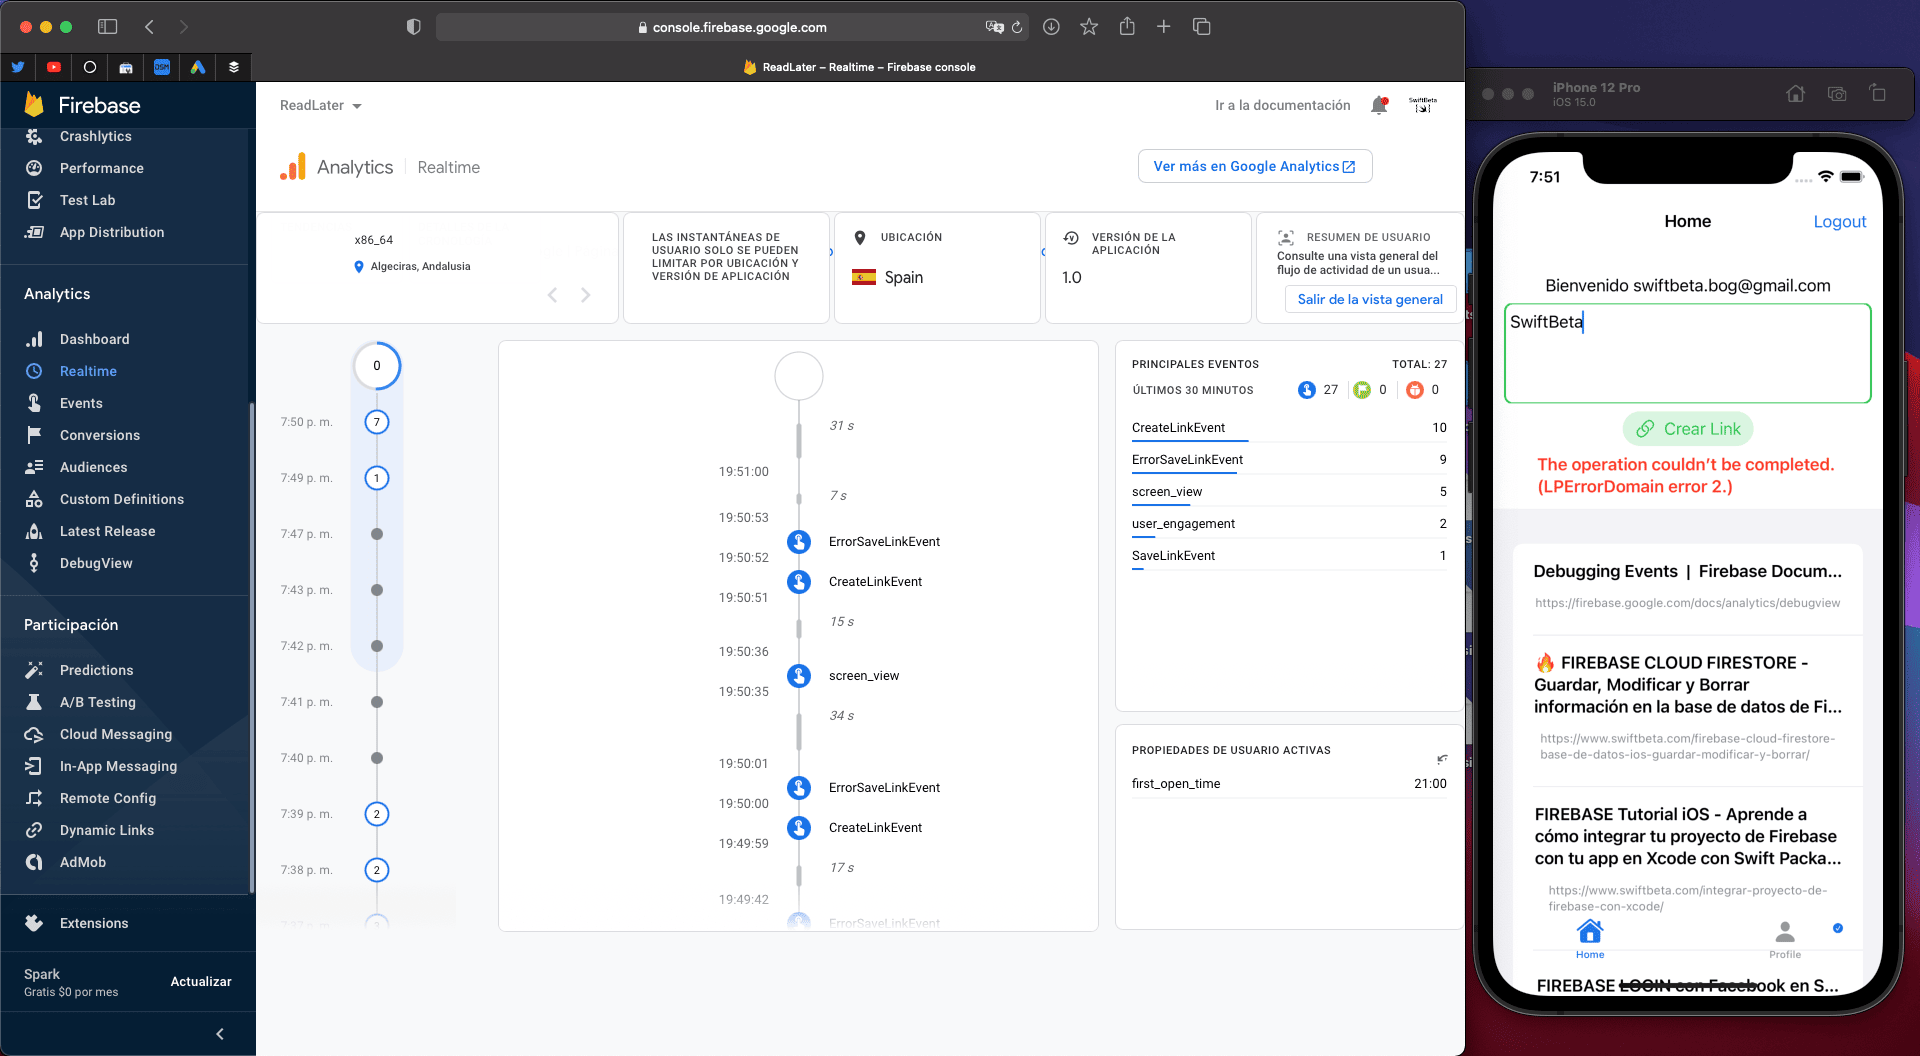Open the Conversions flag icon
Screen dimensions: 1920x1056
34,435
